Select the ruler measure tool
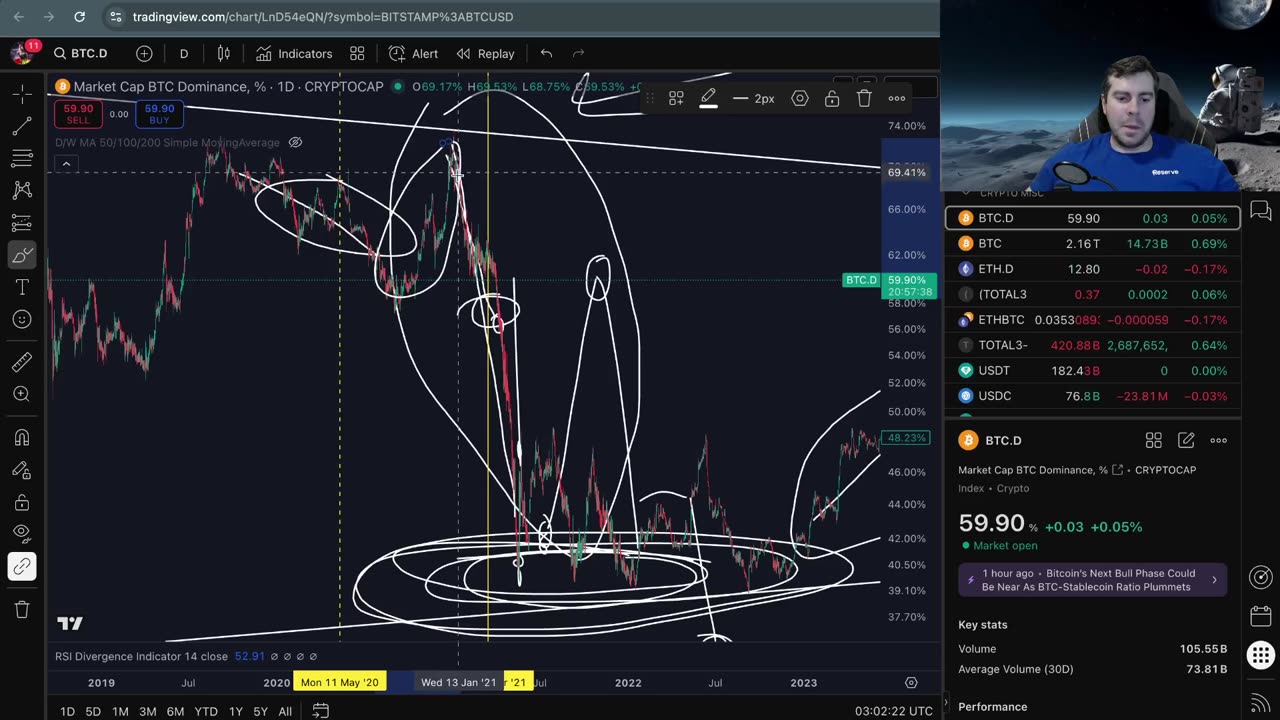Image resolution: width=1280 pixels, height=720 pixels. [x=22, y=363]
